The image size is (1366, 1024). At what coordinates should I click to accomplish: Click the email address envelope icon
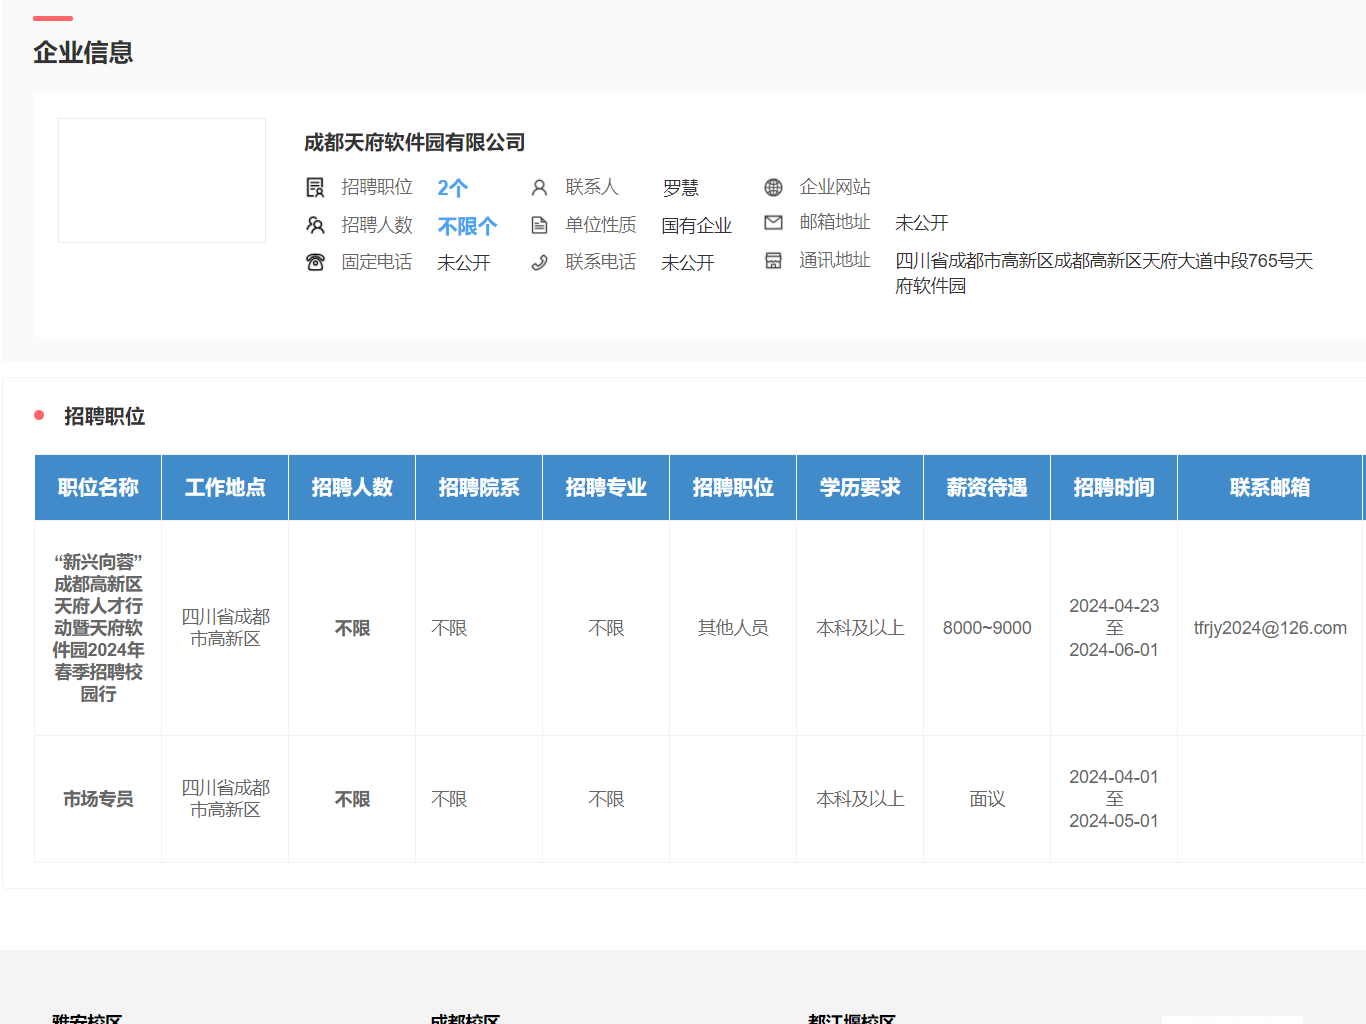point(773,223)
